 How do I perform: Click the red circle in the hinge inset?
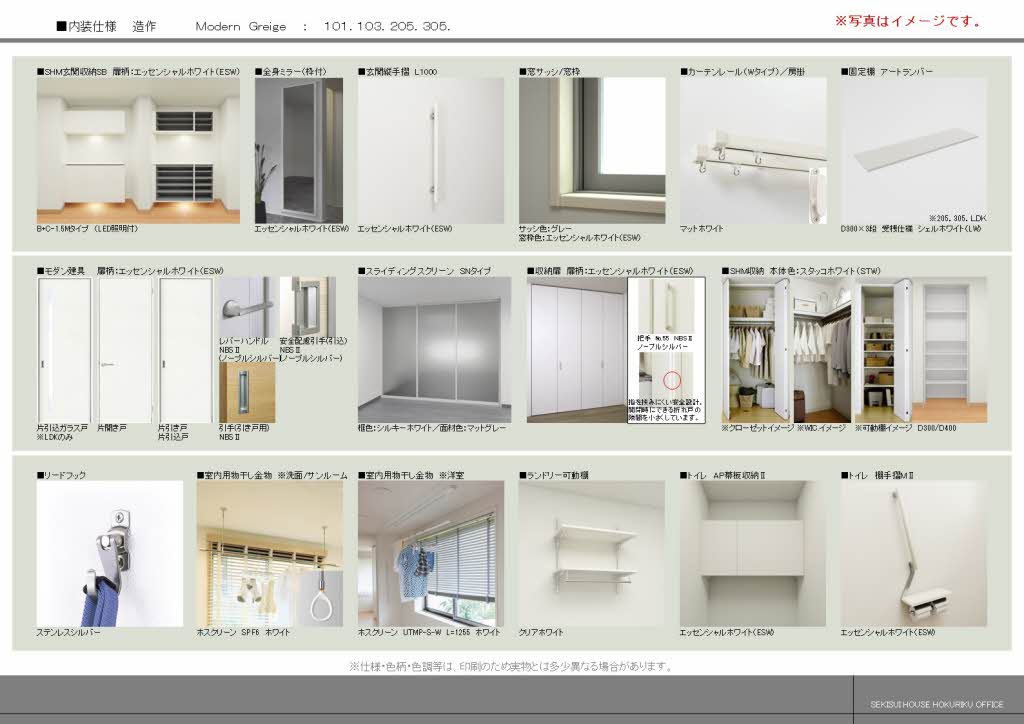pyautogui.click(x=671, y=380)
